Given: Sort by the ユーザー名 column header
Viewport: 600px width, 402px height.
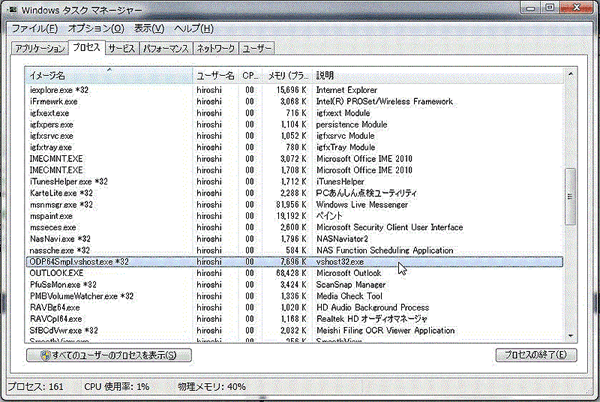Looking at the screenshot, I should pyautogui.click(x=215, y=76).
